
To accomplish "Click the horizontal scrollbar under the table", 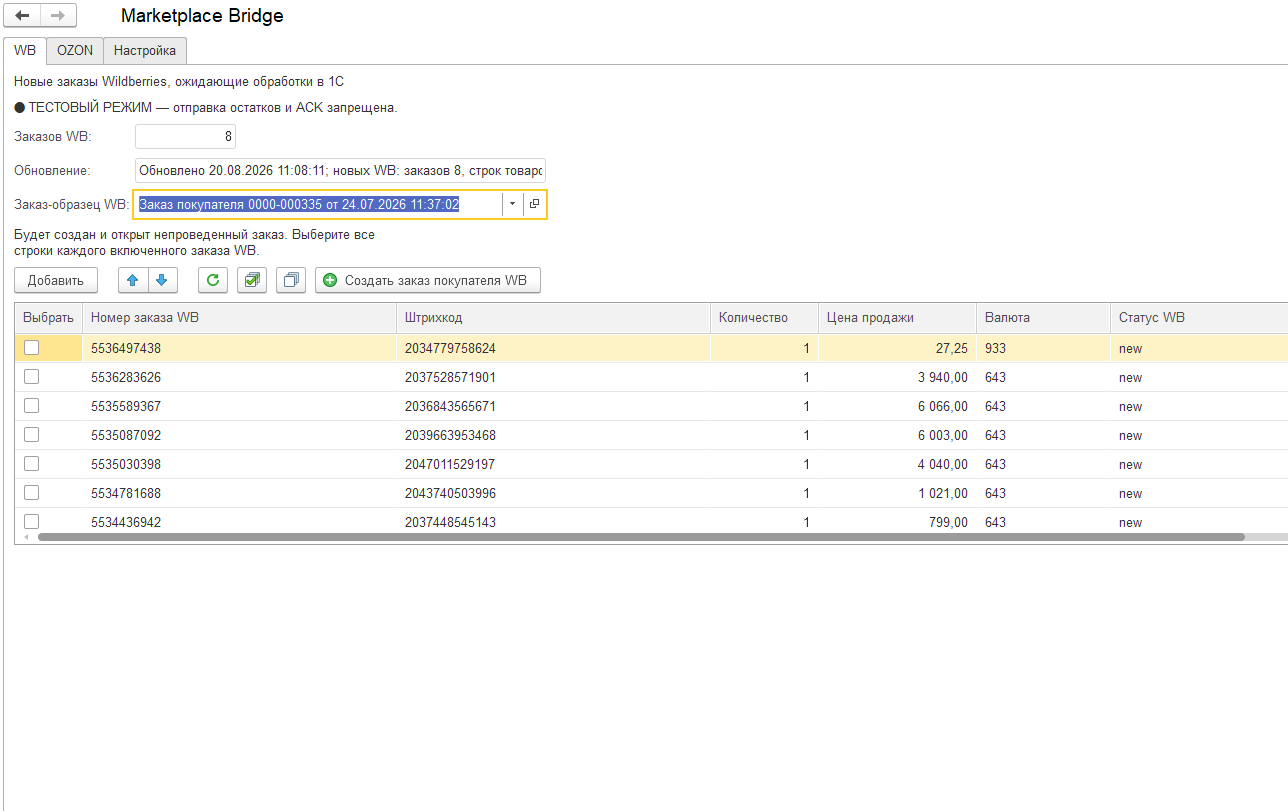I will click(x=641, y=537).
